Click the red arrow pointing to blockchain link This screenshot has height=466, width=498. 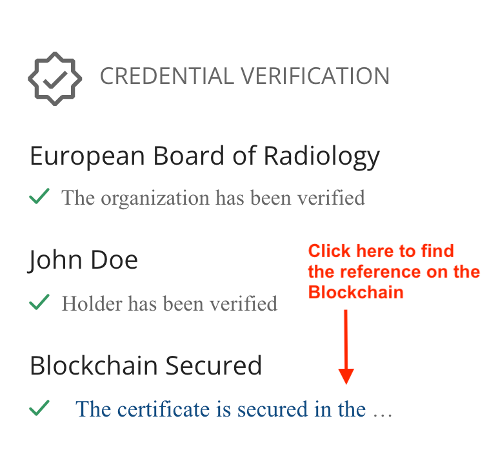[346, 347]
